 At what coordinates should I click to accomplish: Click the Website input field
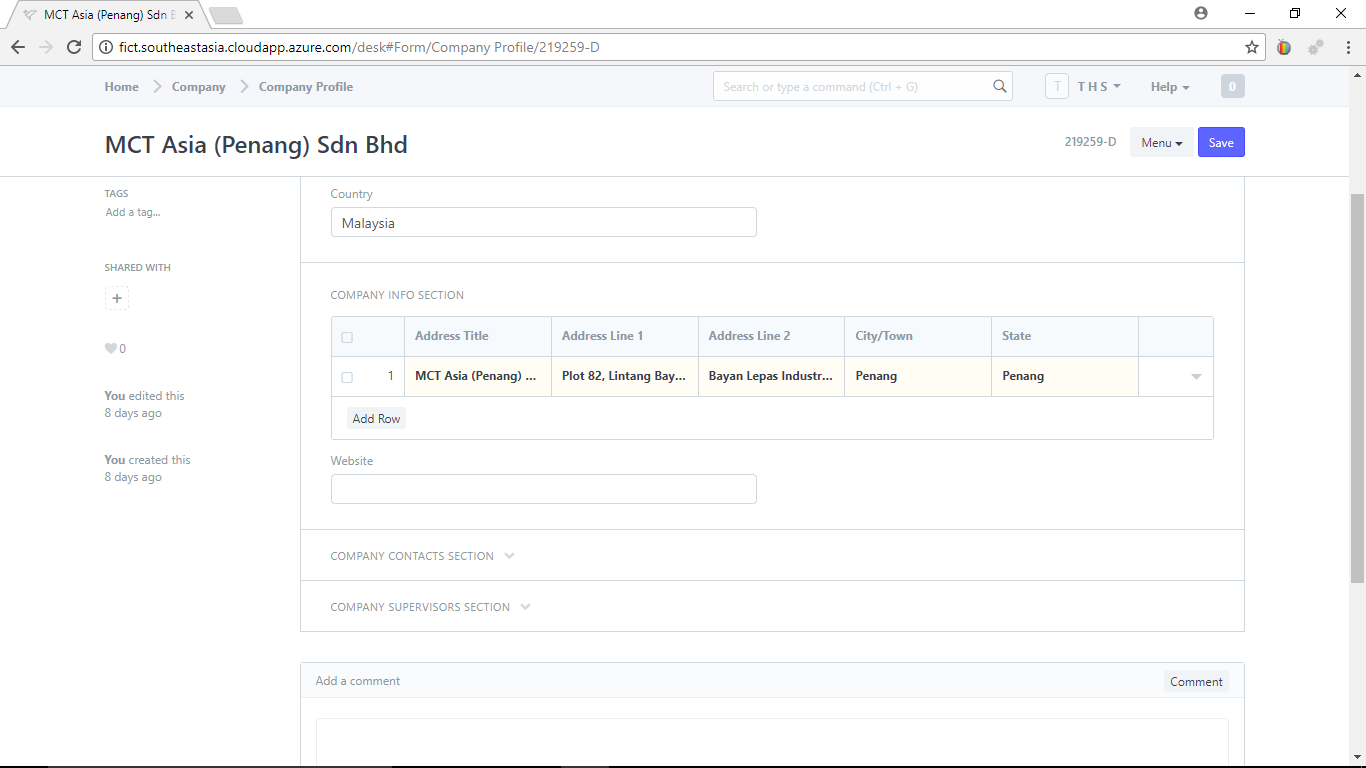(x=543, y=489)
